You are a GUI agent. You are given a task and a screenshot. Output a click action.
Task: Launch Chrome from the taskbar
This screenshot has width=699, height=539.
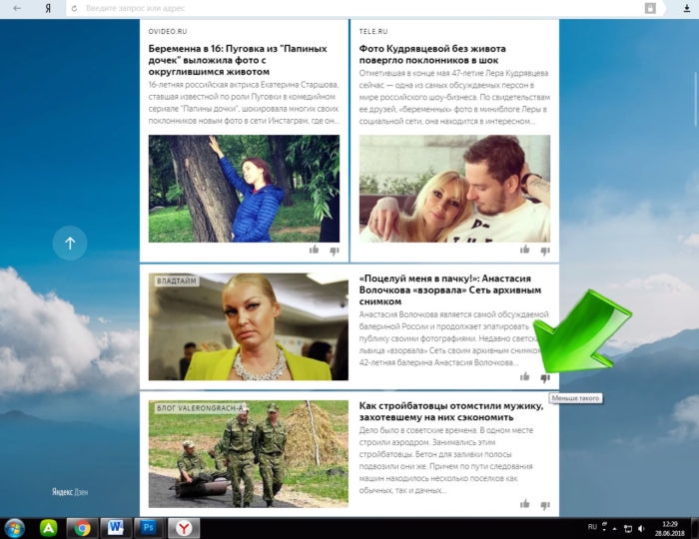[x=82, y=528]
